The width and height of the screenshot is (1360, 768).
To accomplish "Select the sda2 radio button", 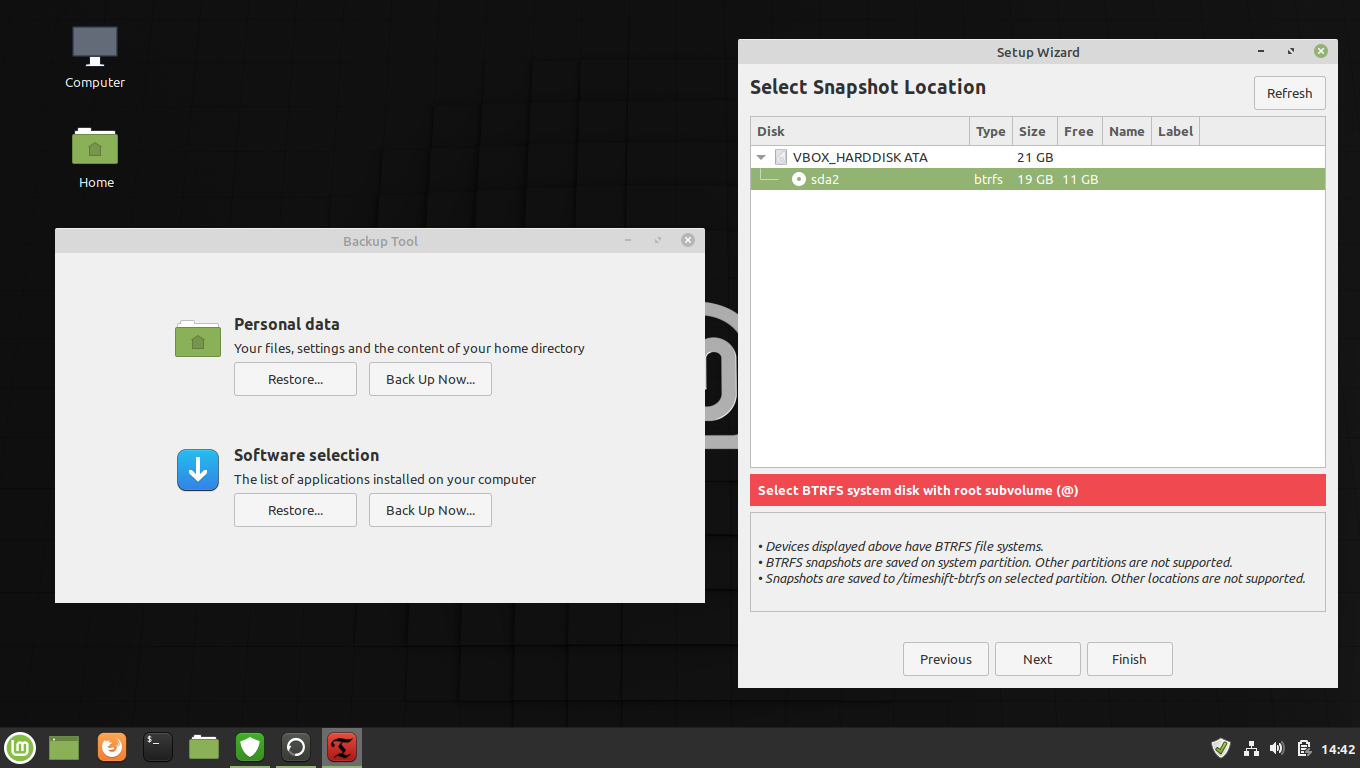I will coord(799,179).
